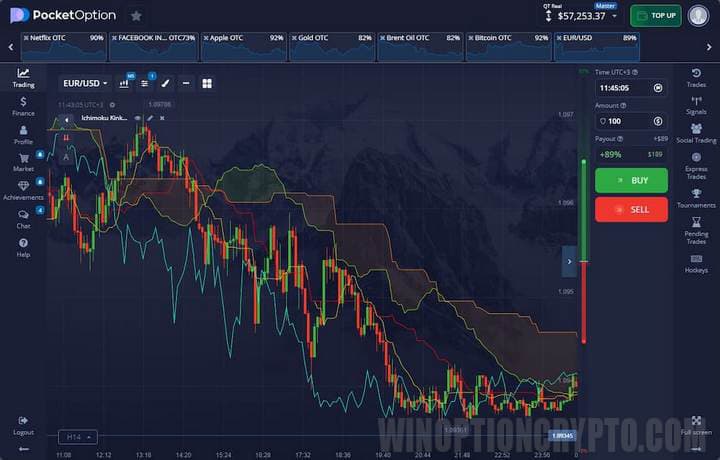Open the Chat panel

click(x=23, y=219)
